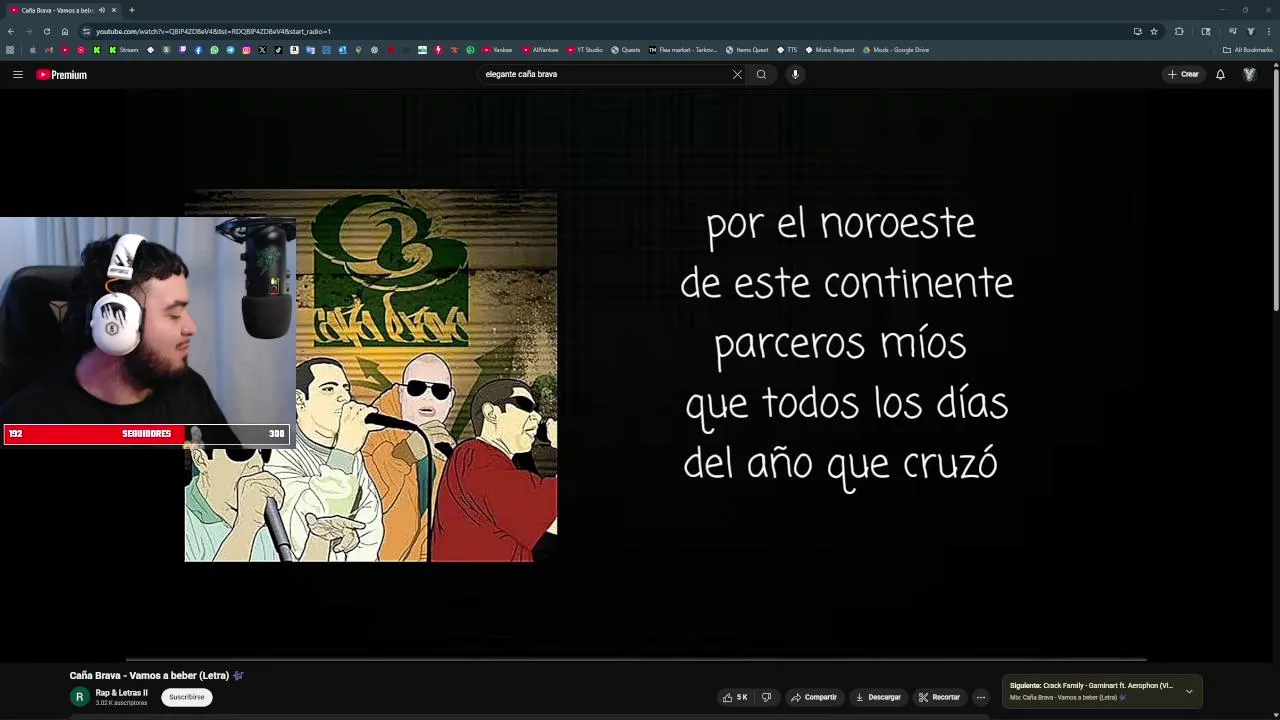Open the media controls icon in toolbar
The width and height of the screenshot is (1280, 720).
1233,31
